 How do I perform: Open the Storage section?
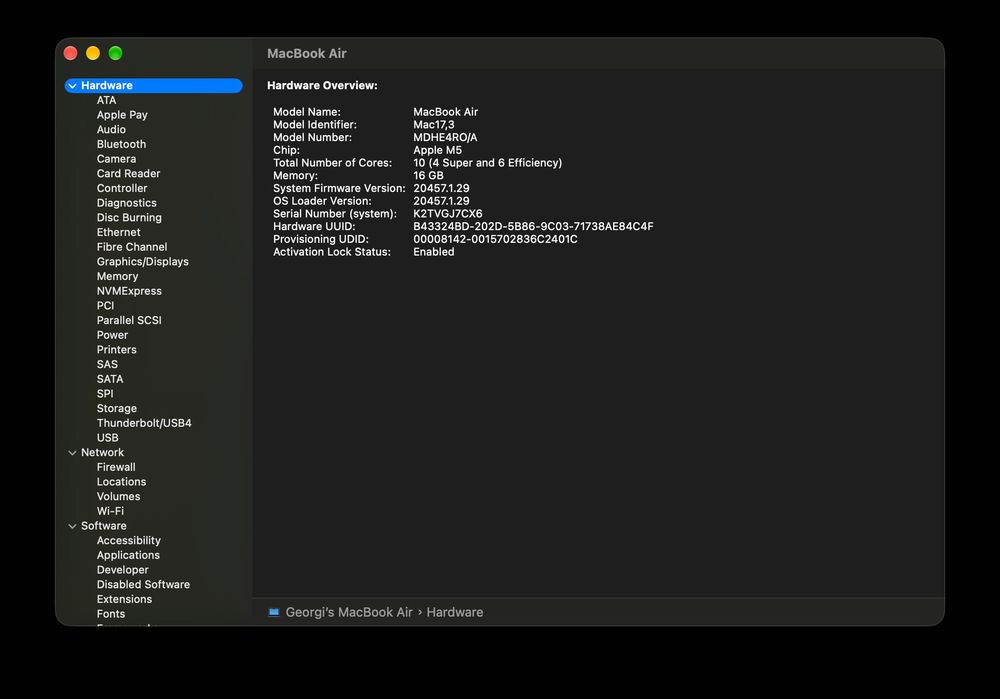tap(117, 408)
